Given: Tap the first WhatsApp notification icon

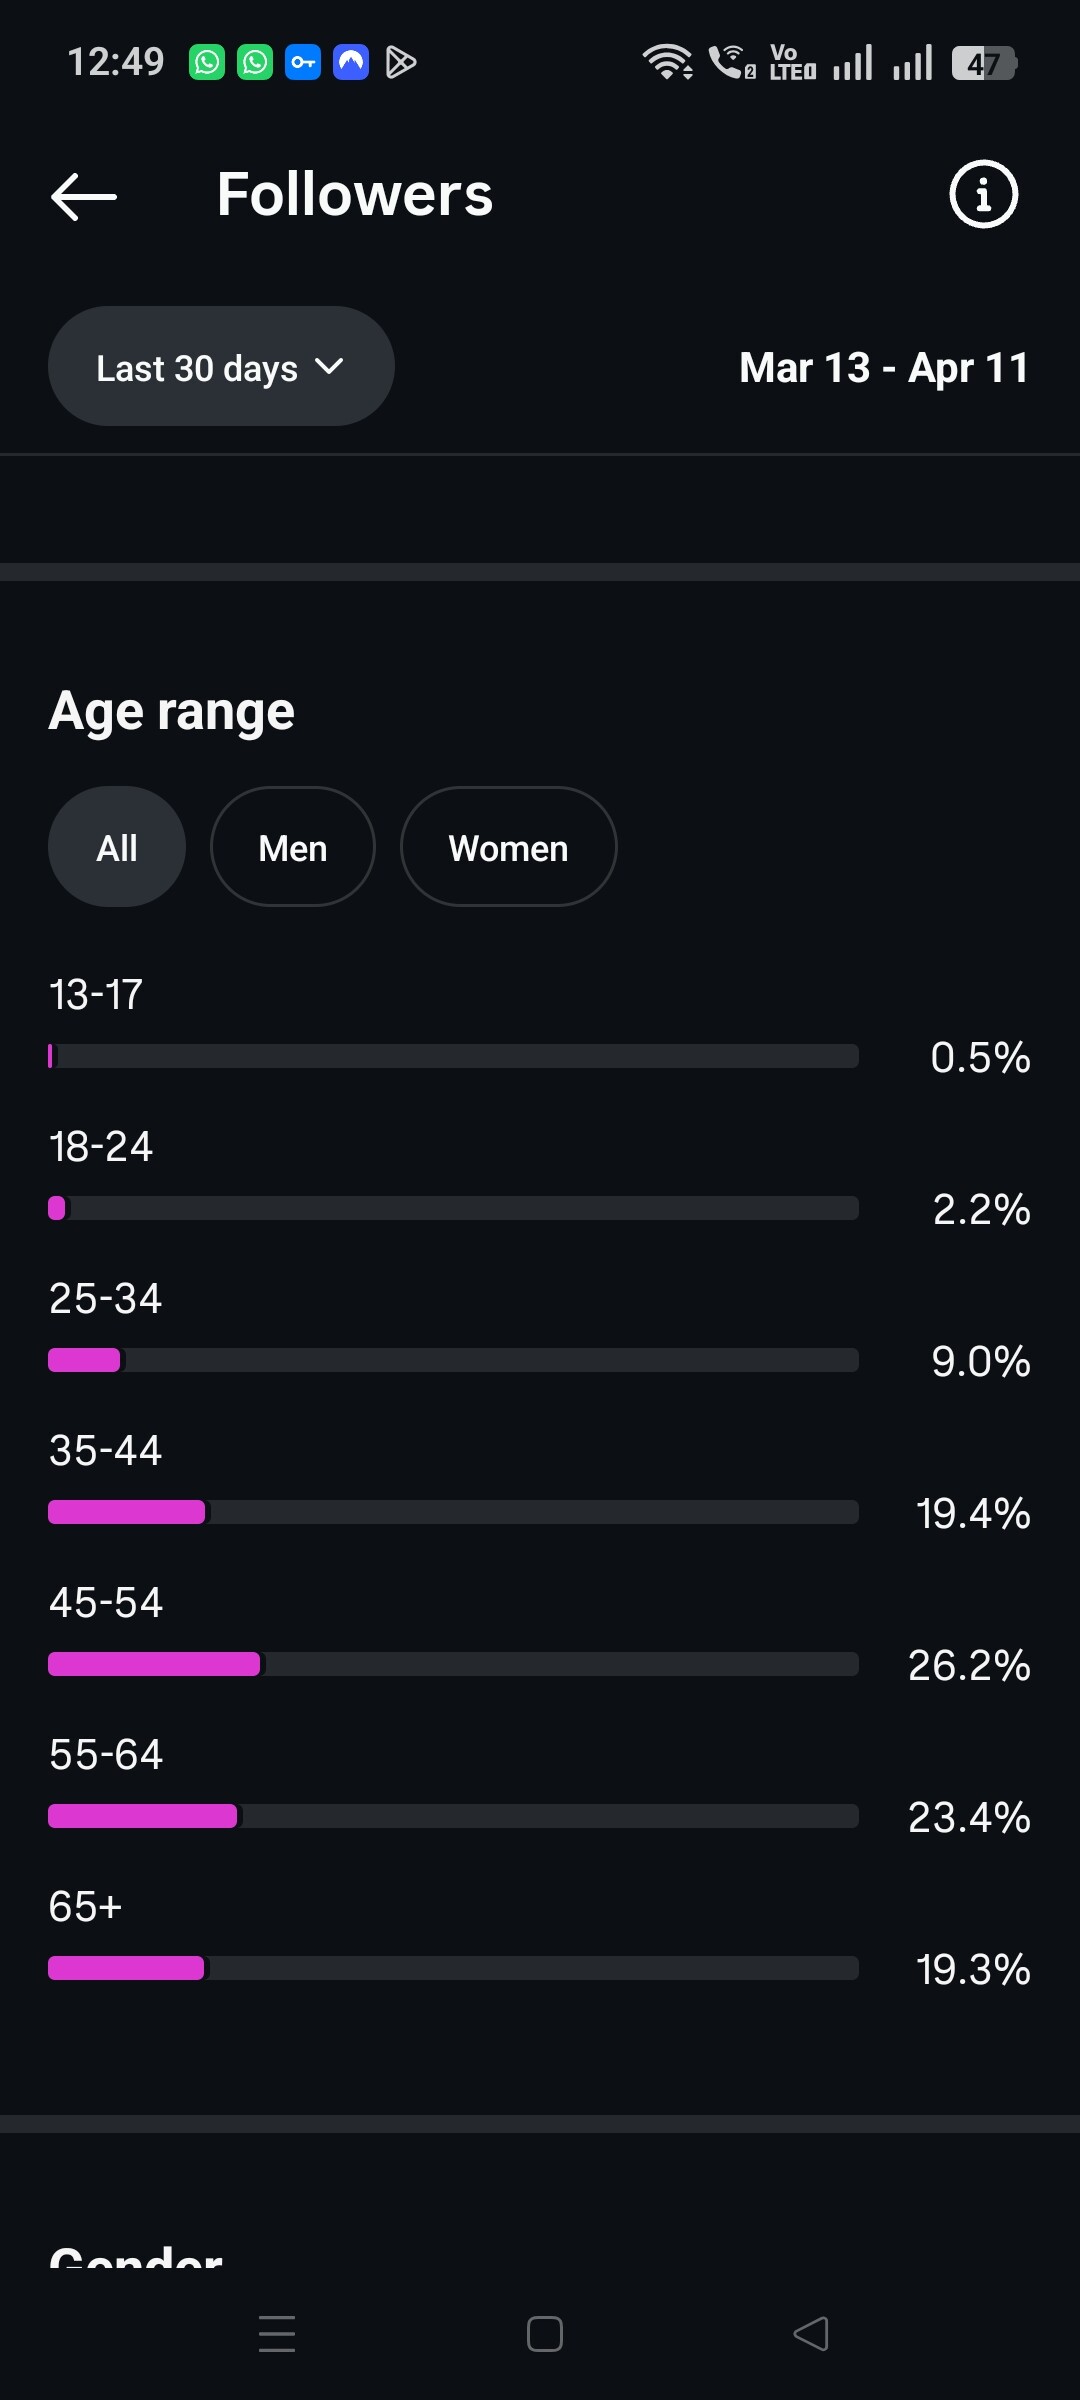Looking at the screenshot, I should pos(207,62).
